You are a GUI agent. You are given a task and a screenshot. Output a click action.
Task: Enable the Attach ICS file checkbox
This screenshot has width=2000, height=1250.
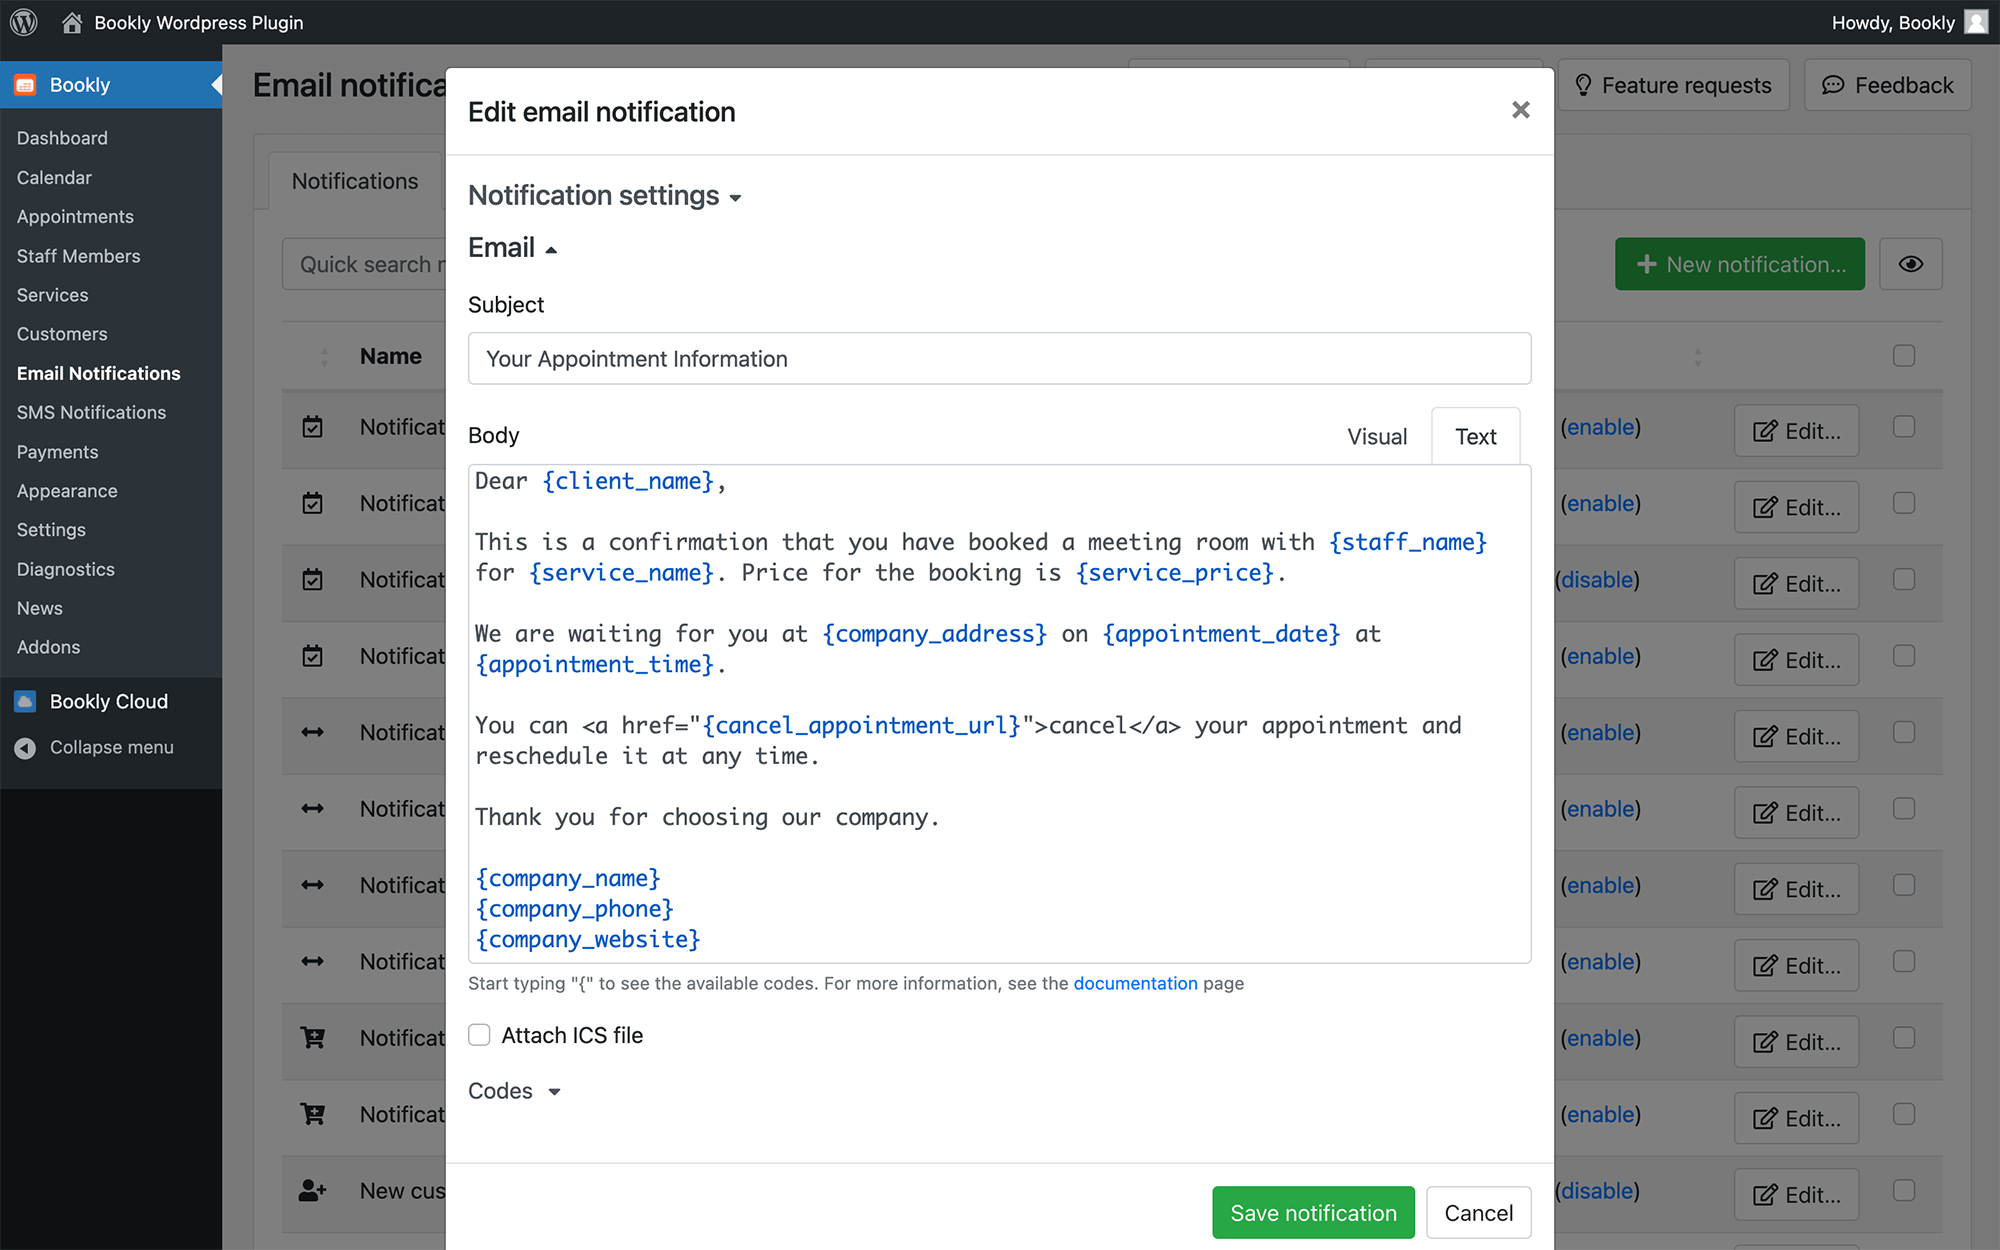pos(480,1035)
